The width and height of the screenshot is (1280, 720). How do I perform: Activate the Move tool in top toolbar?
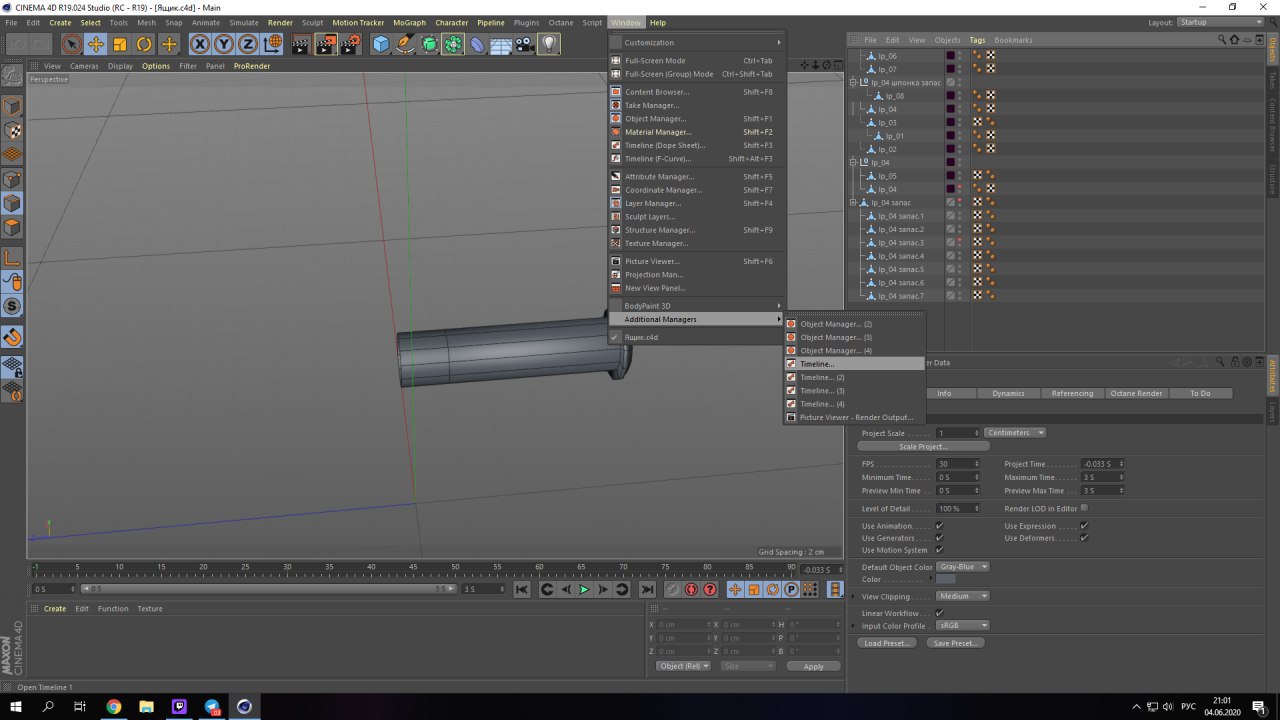[96, 44]
